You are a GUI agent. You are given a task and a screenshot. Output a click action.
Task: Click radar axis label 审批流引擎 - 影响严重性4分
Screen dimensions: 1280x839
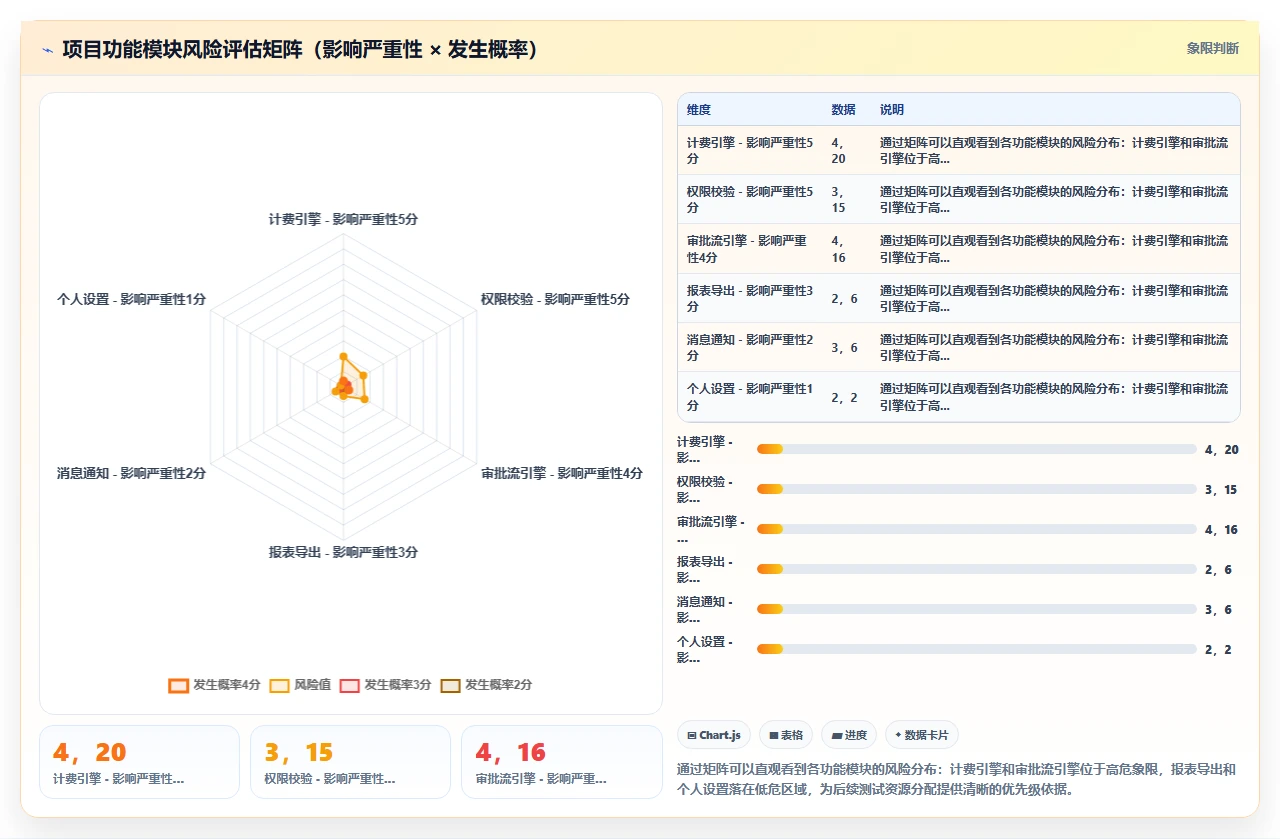(561, 473)
